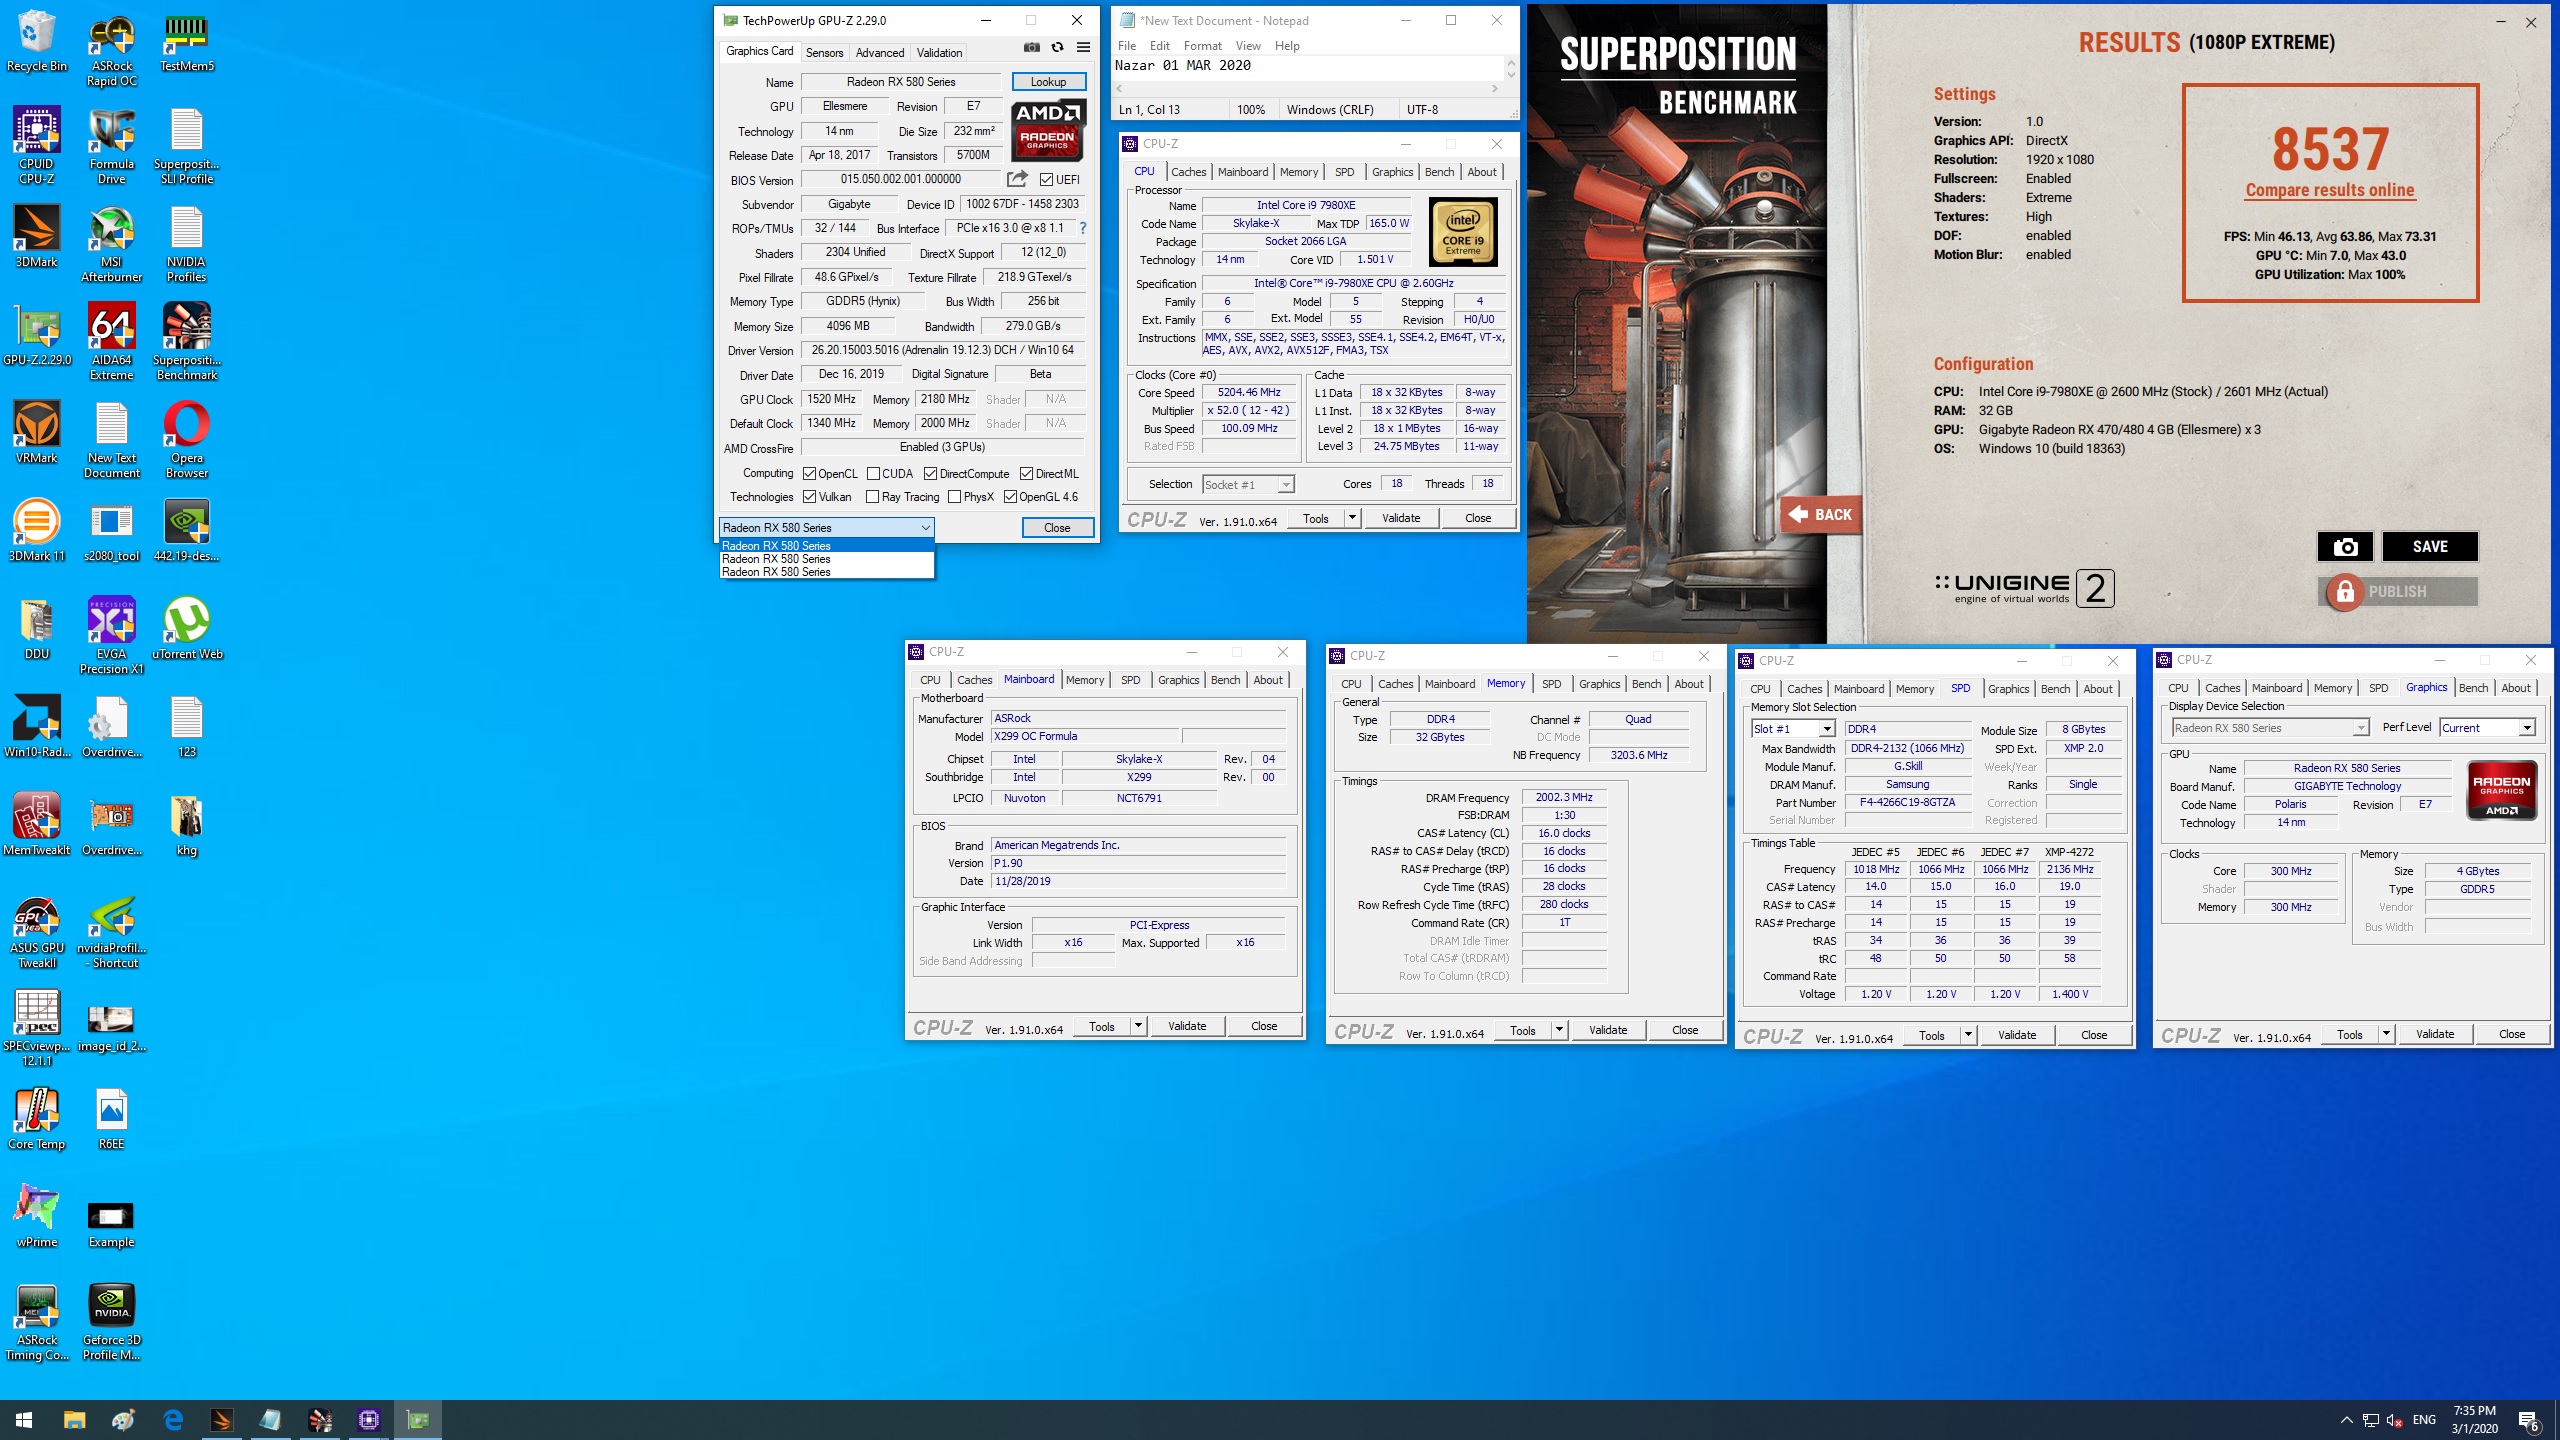Open AIDA64 Extreme desktop icon
Image resolution: width=2560 pixels, height=1440 pixels.
(112, 342)
